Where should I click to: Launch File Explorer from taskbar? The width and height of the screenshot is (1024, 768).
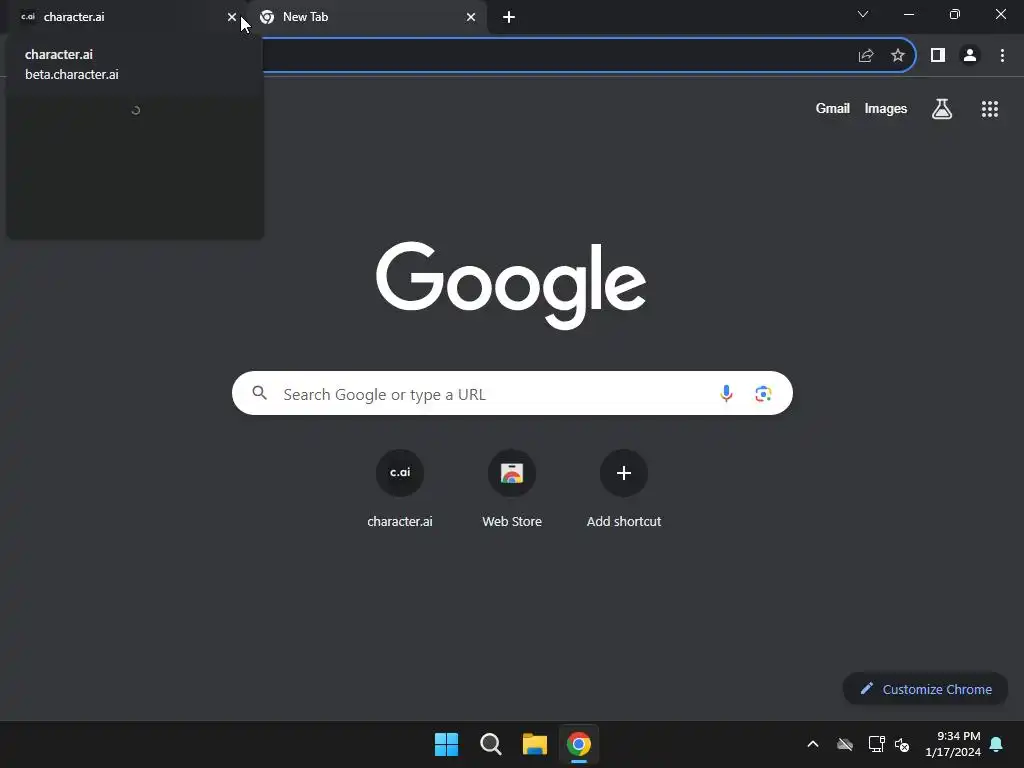coord(535,744)
